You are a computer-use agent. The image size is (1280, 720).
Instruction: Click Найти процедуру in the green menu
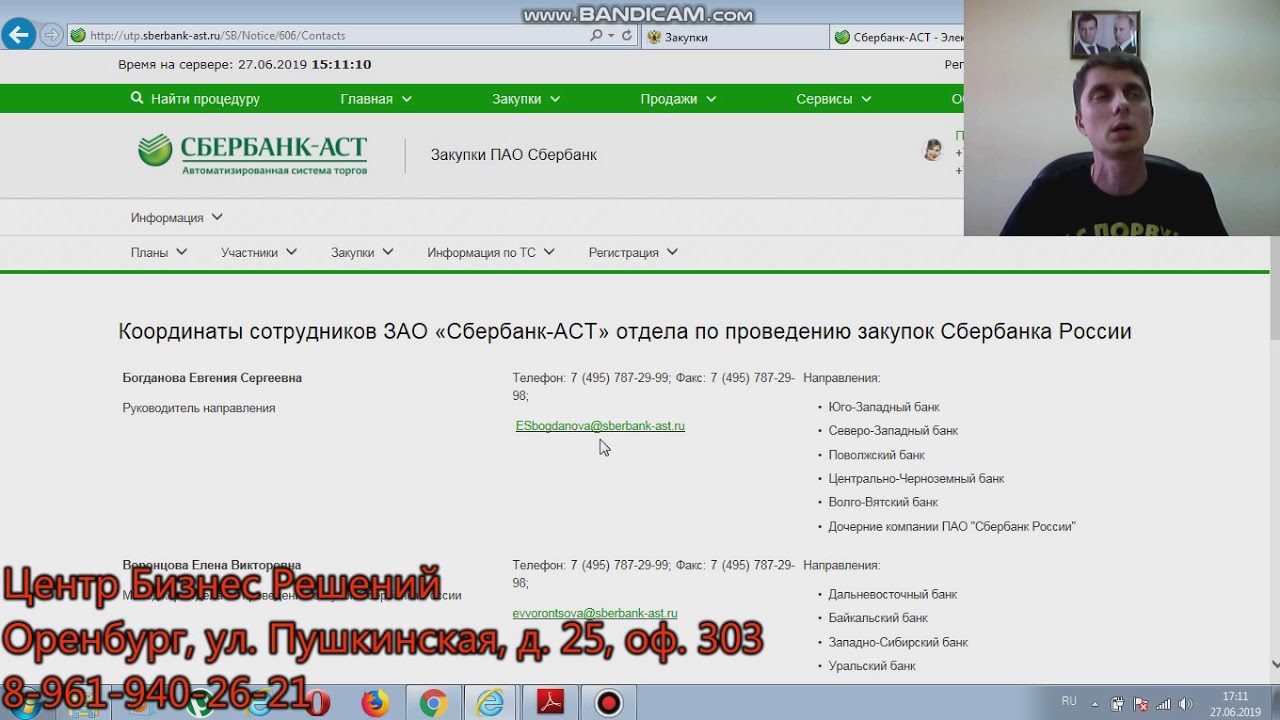(x=205, y=99)
